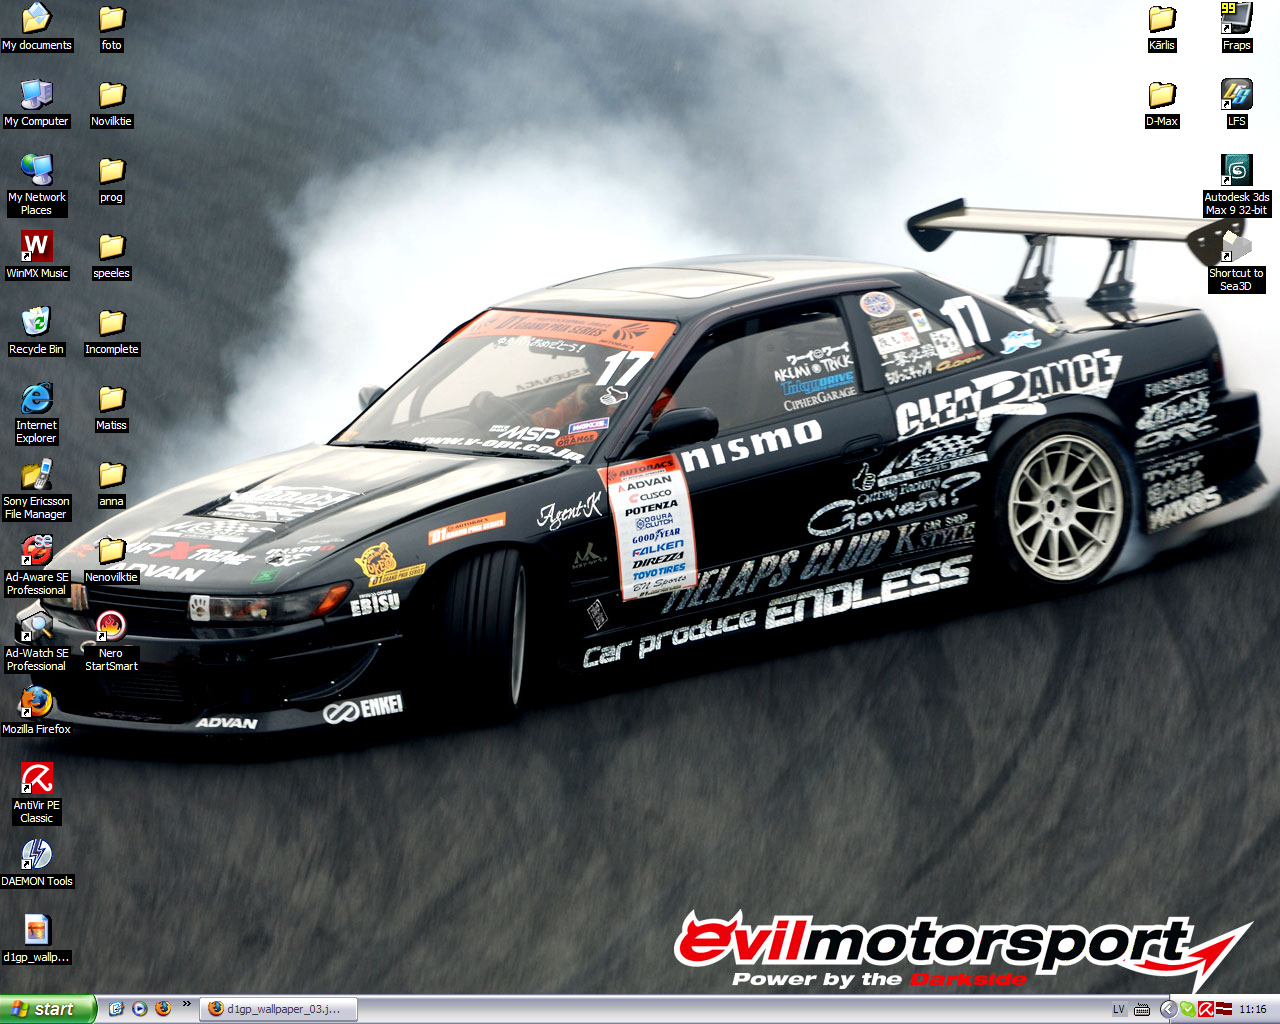Expand the Quick Launch overflow chevron
Viewport: 1280px width, 1024px height.
[x=186, y=1005]
